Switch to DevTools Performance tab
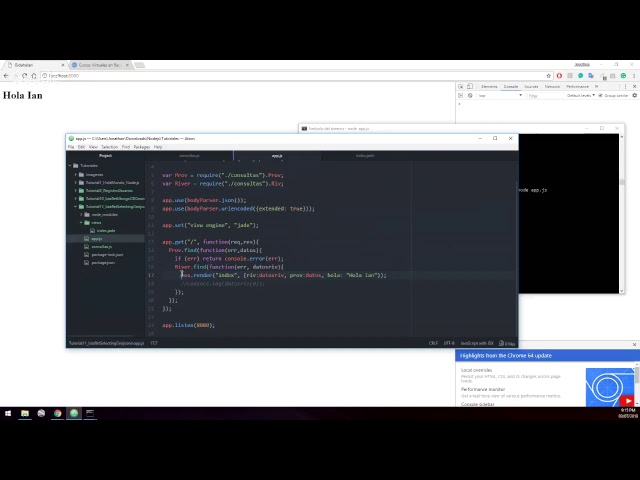Image resolution: width=640 pixels, height=480 pixels. click(x=577, y=87)
